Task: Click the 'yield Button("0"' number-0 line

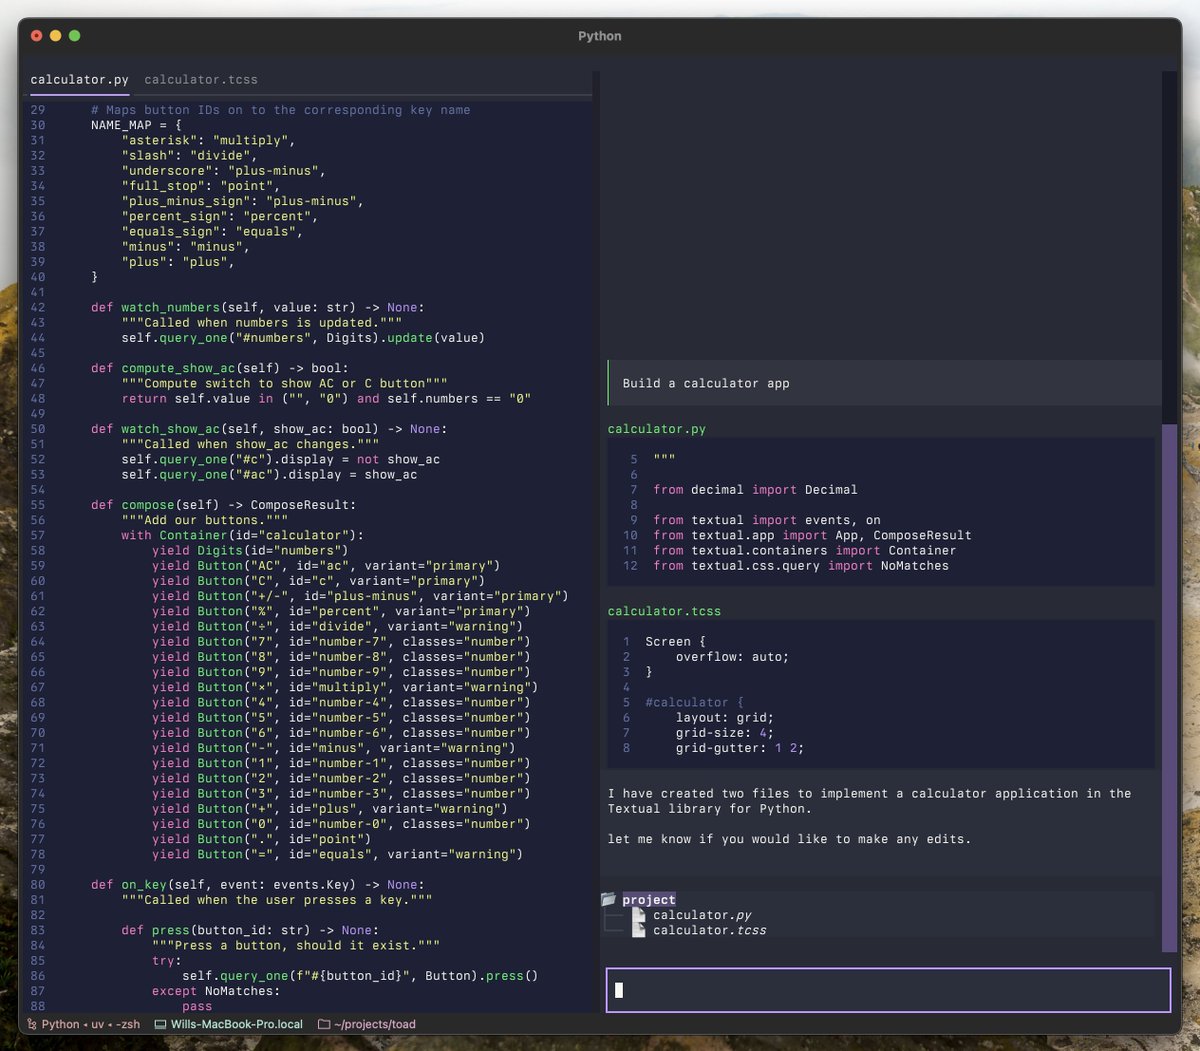Action: 341,824
